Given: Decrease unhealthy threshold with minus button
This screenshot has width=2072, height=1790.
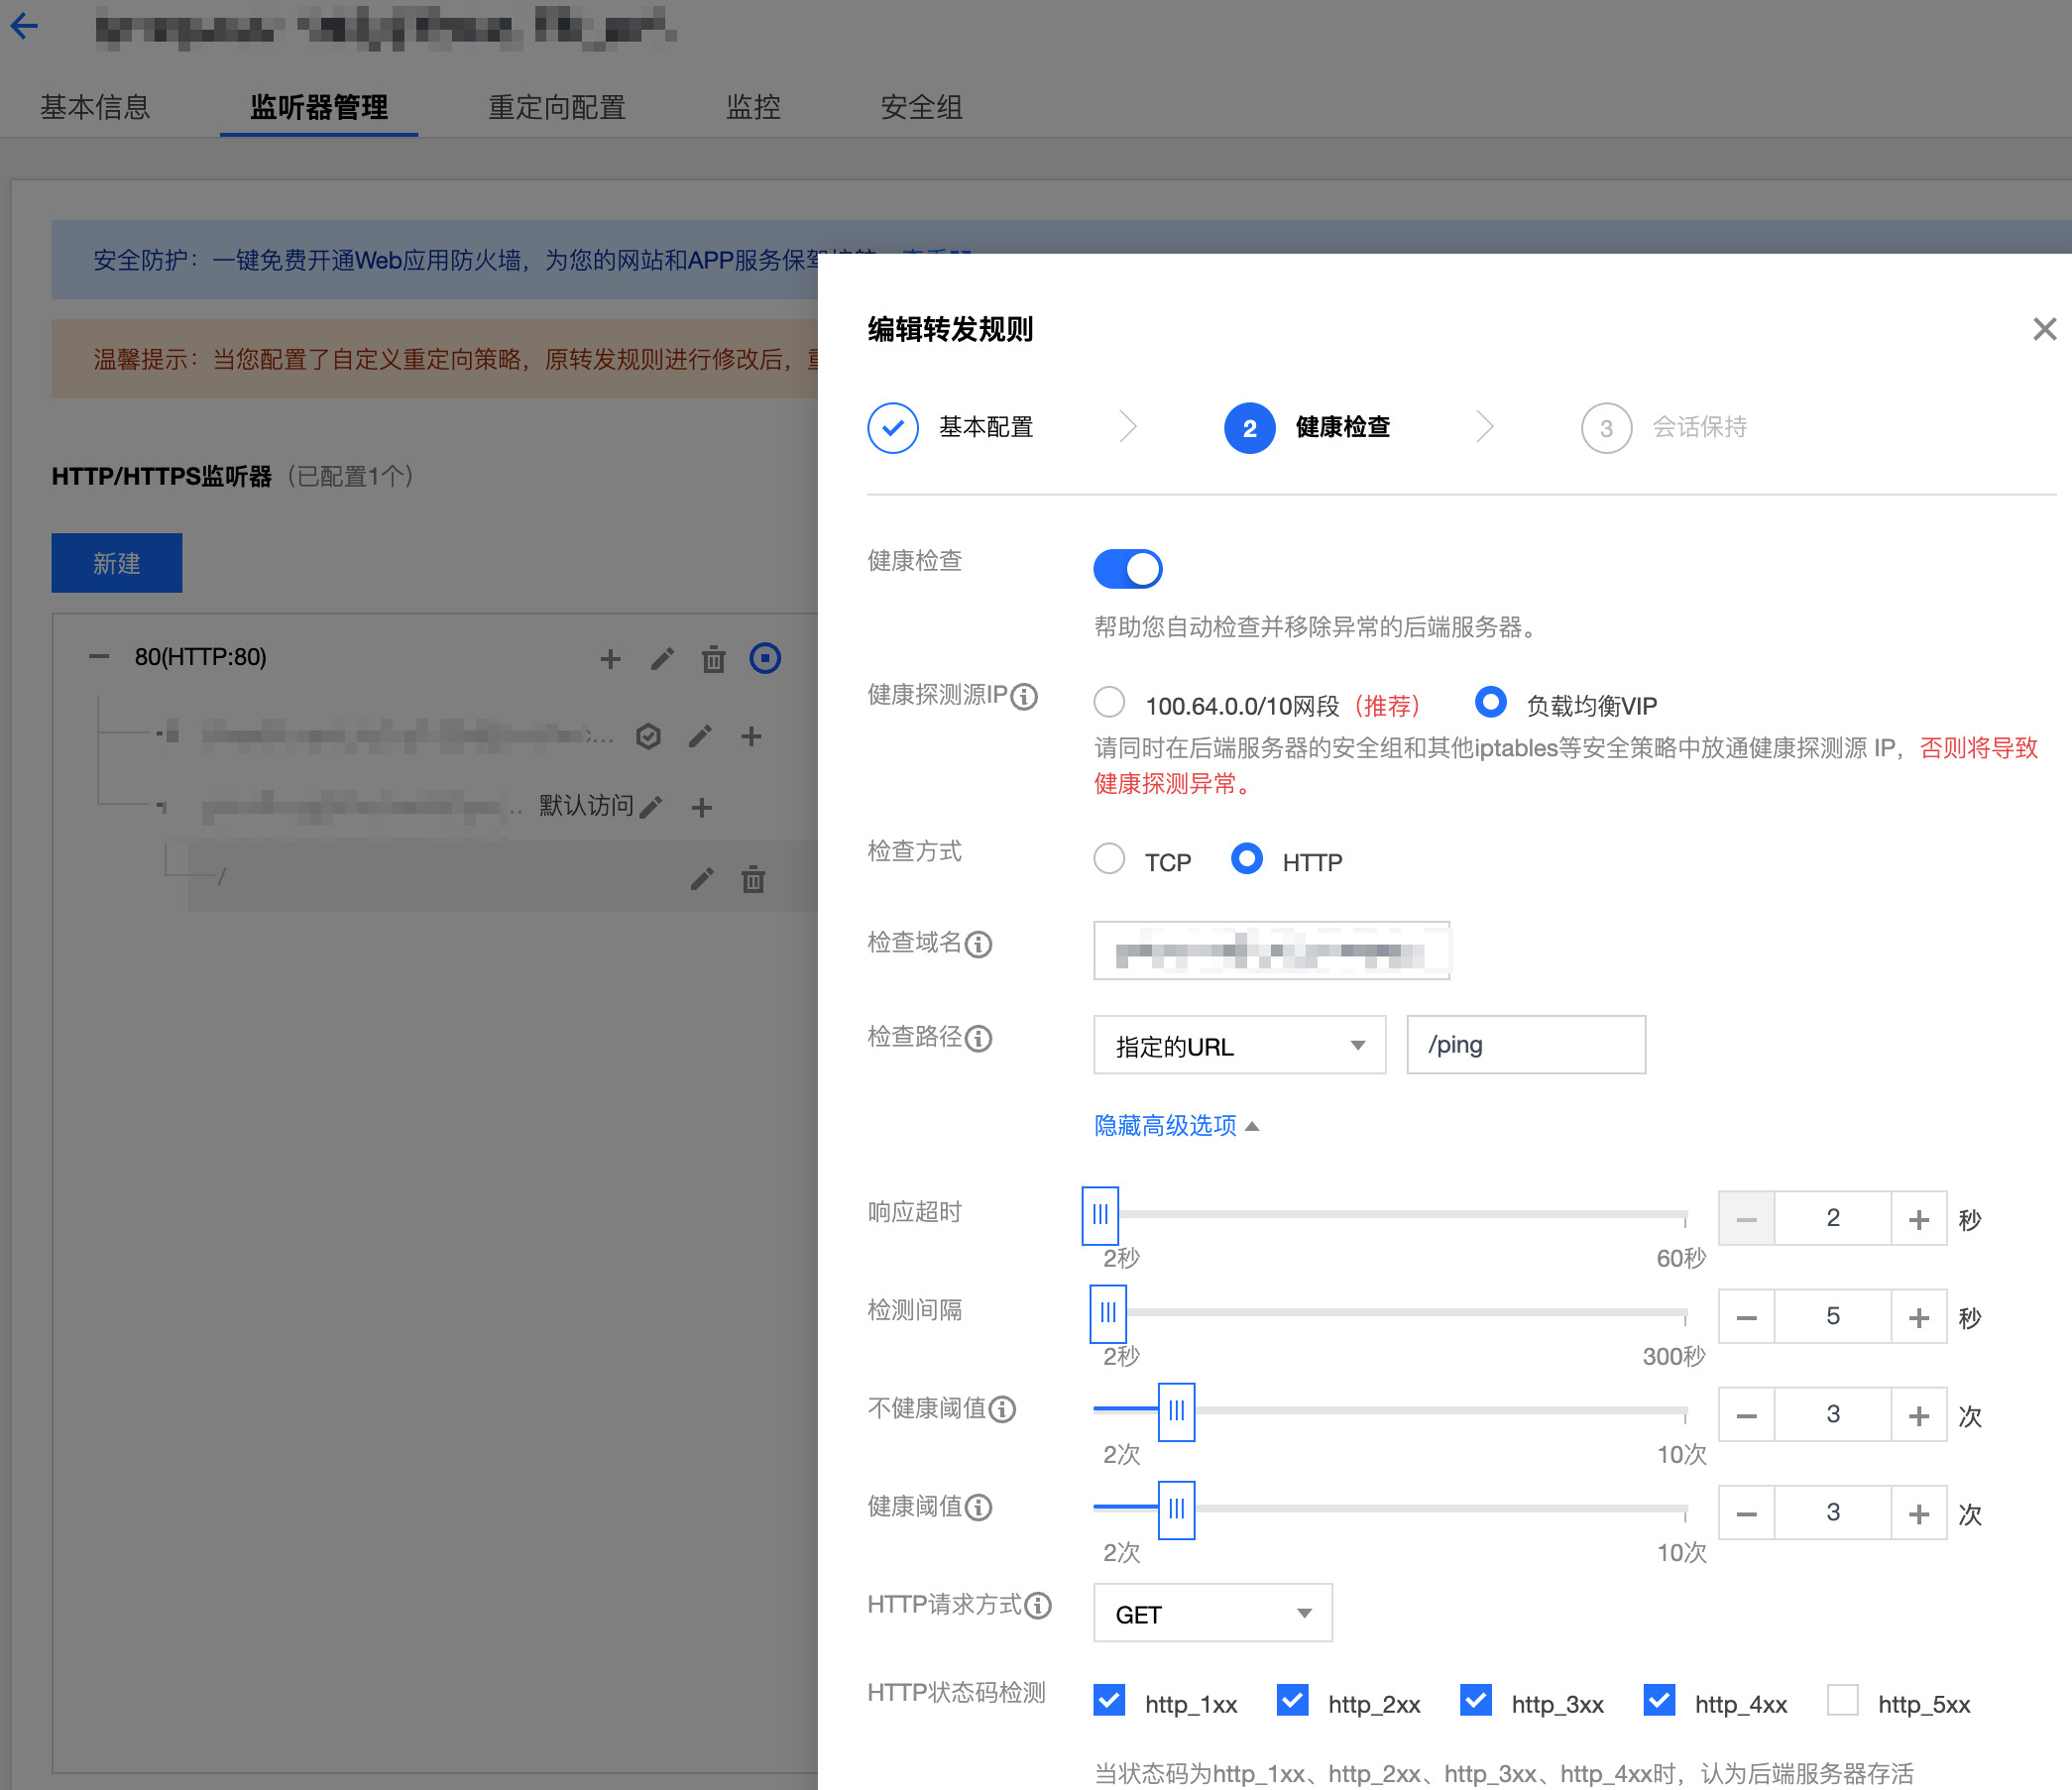Looking at the screenshot, I should pos(1746,1415).
